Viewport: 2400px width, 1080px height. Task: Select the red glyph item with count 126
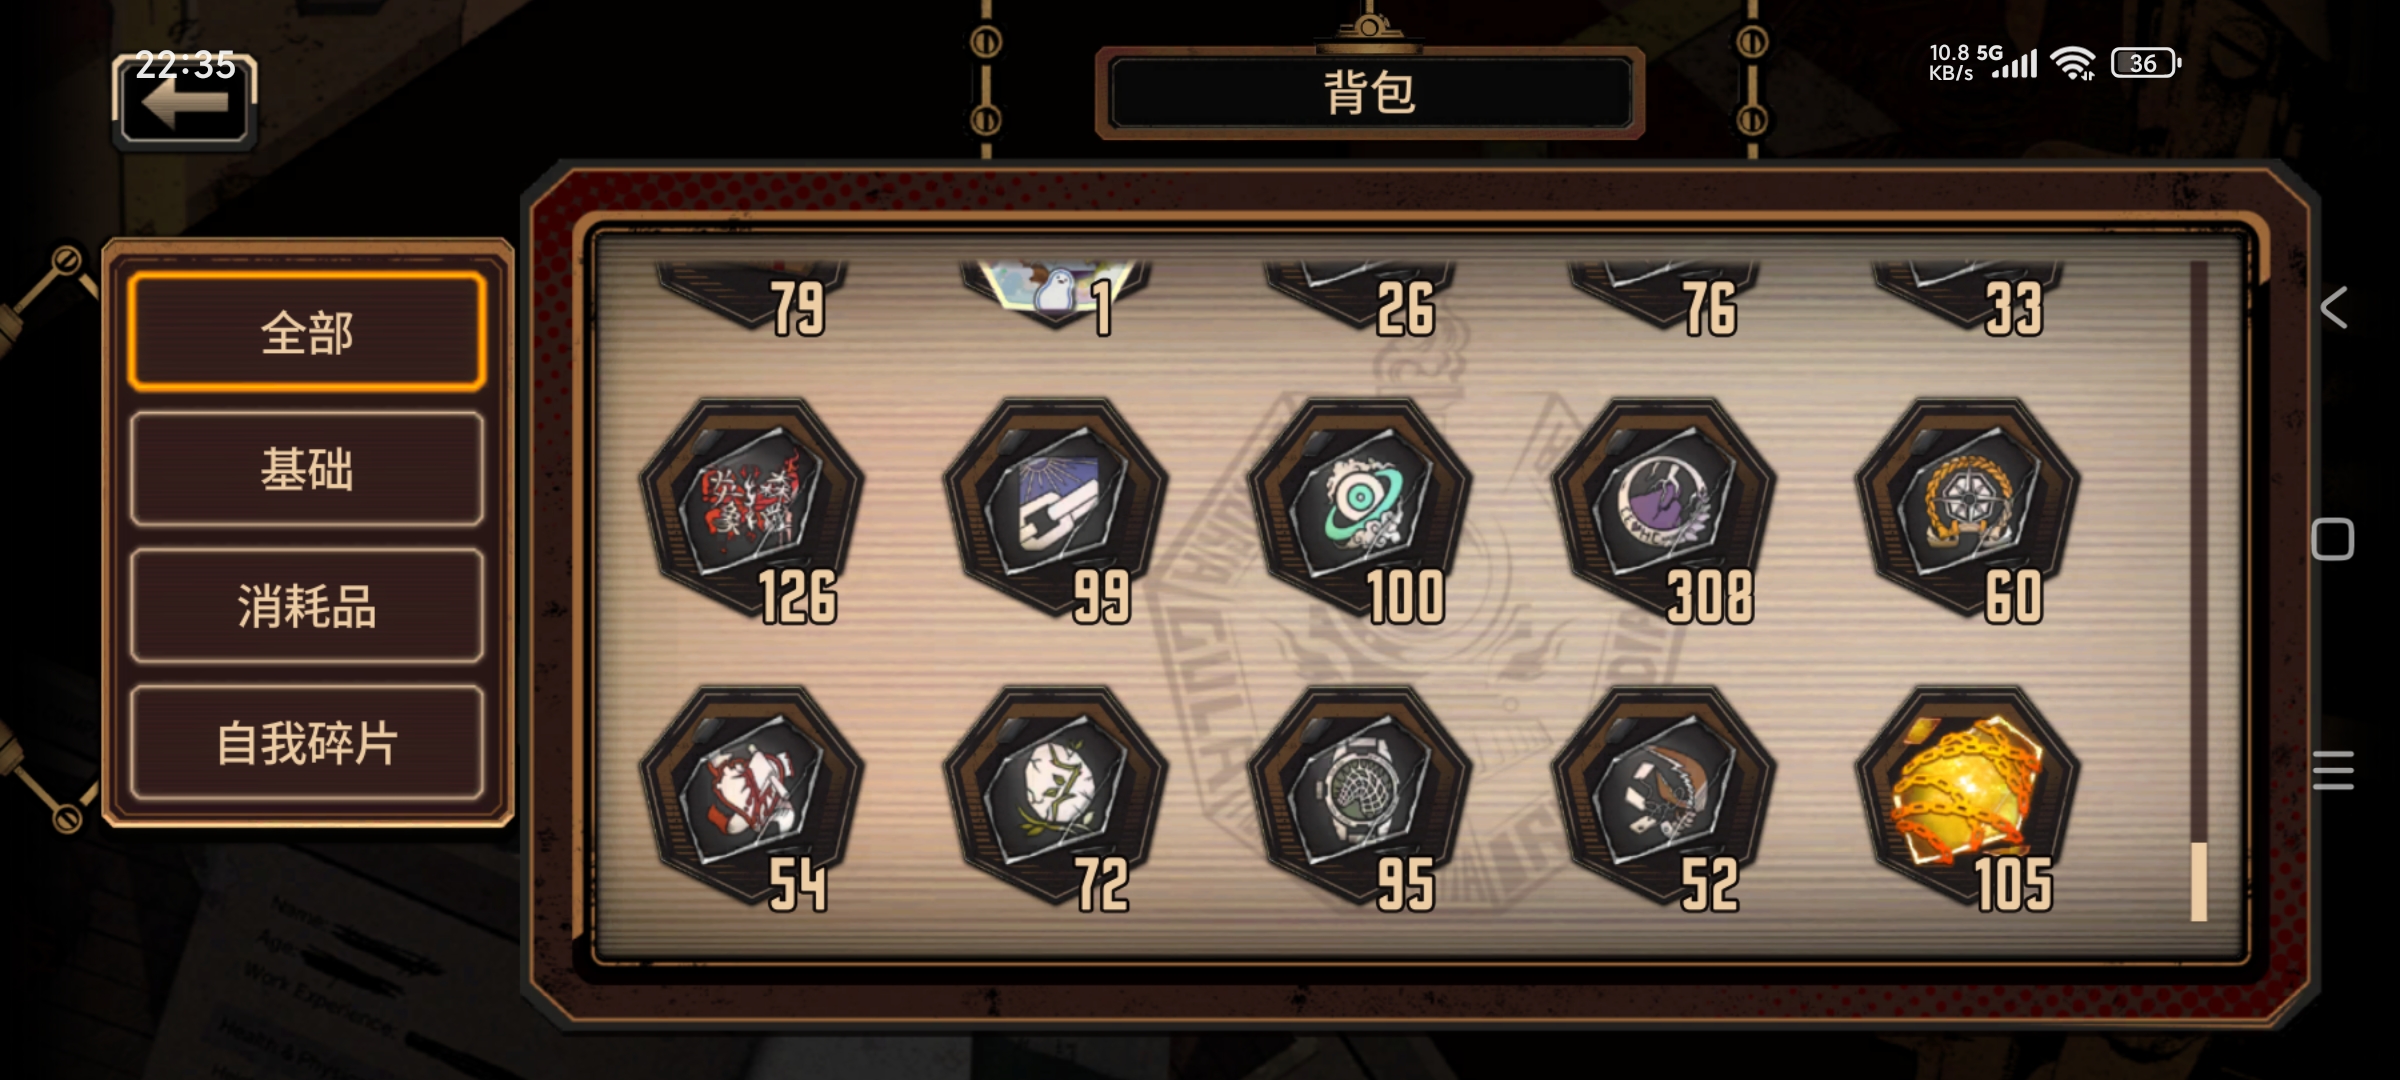coord(753,508)
